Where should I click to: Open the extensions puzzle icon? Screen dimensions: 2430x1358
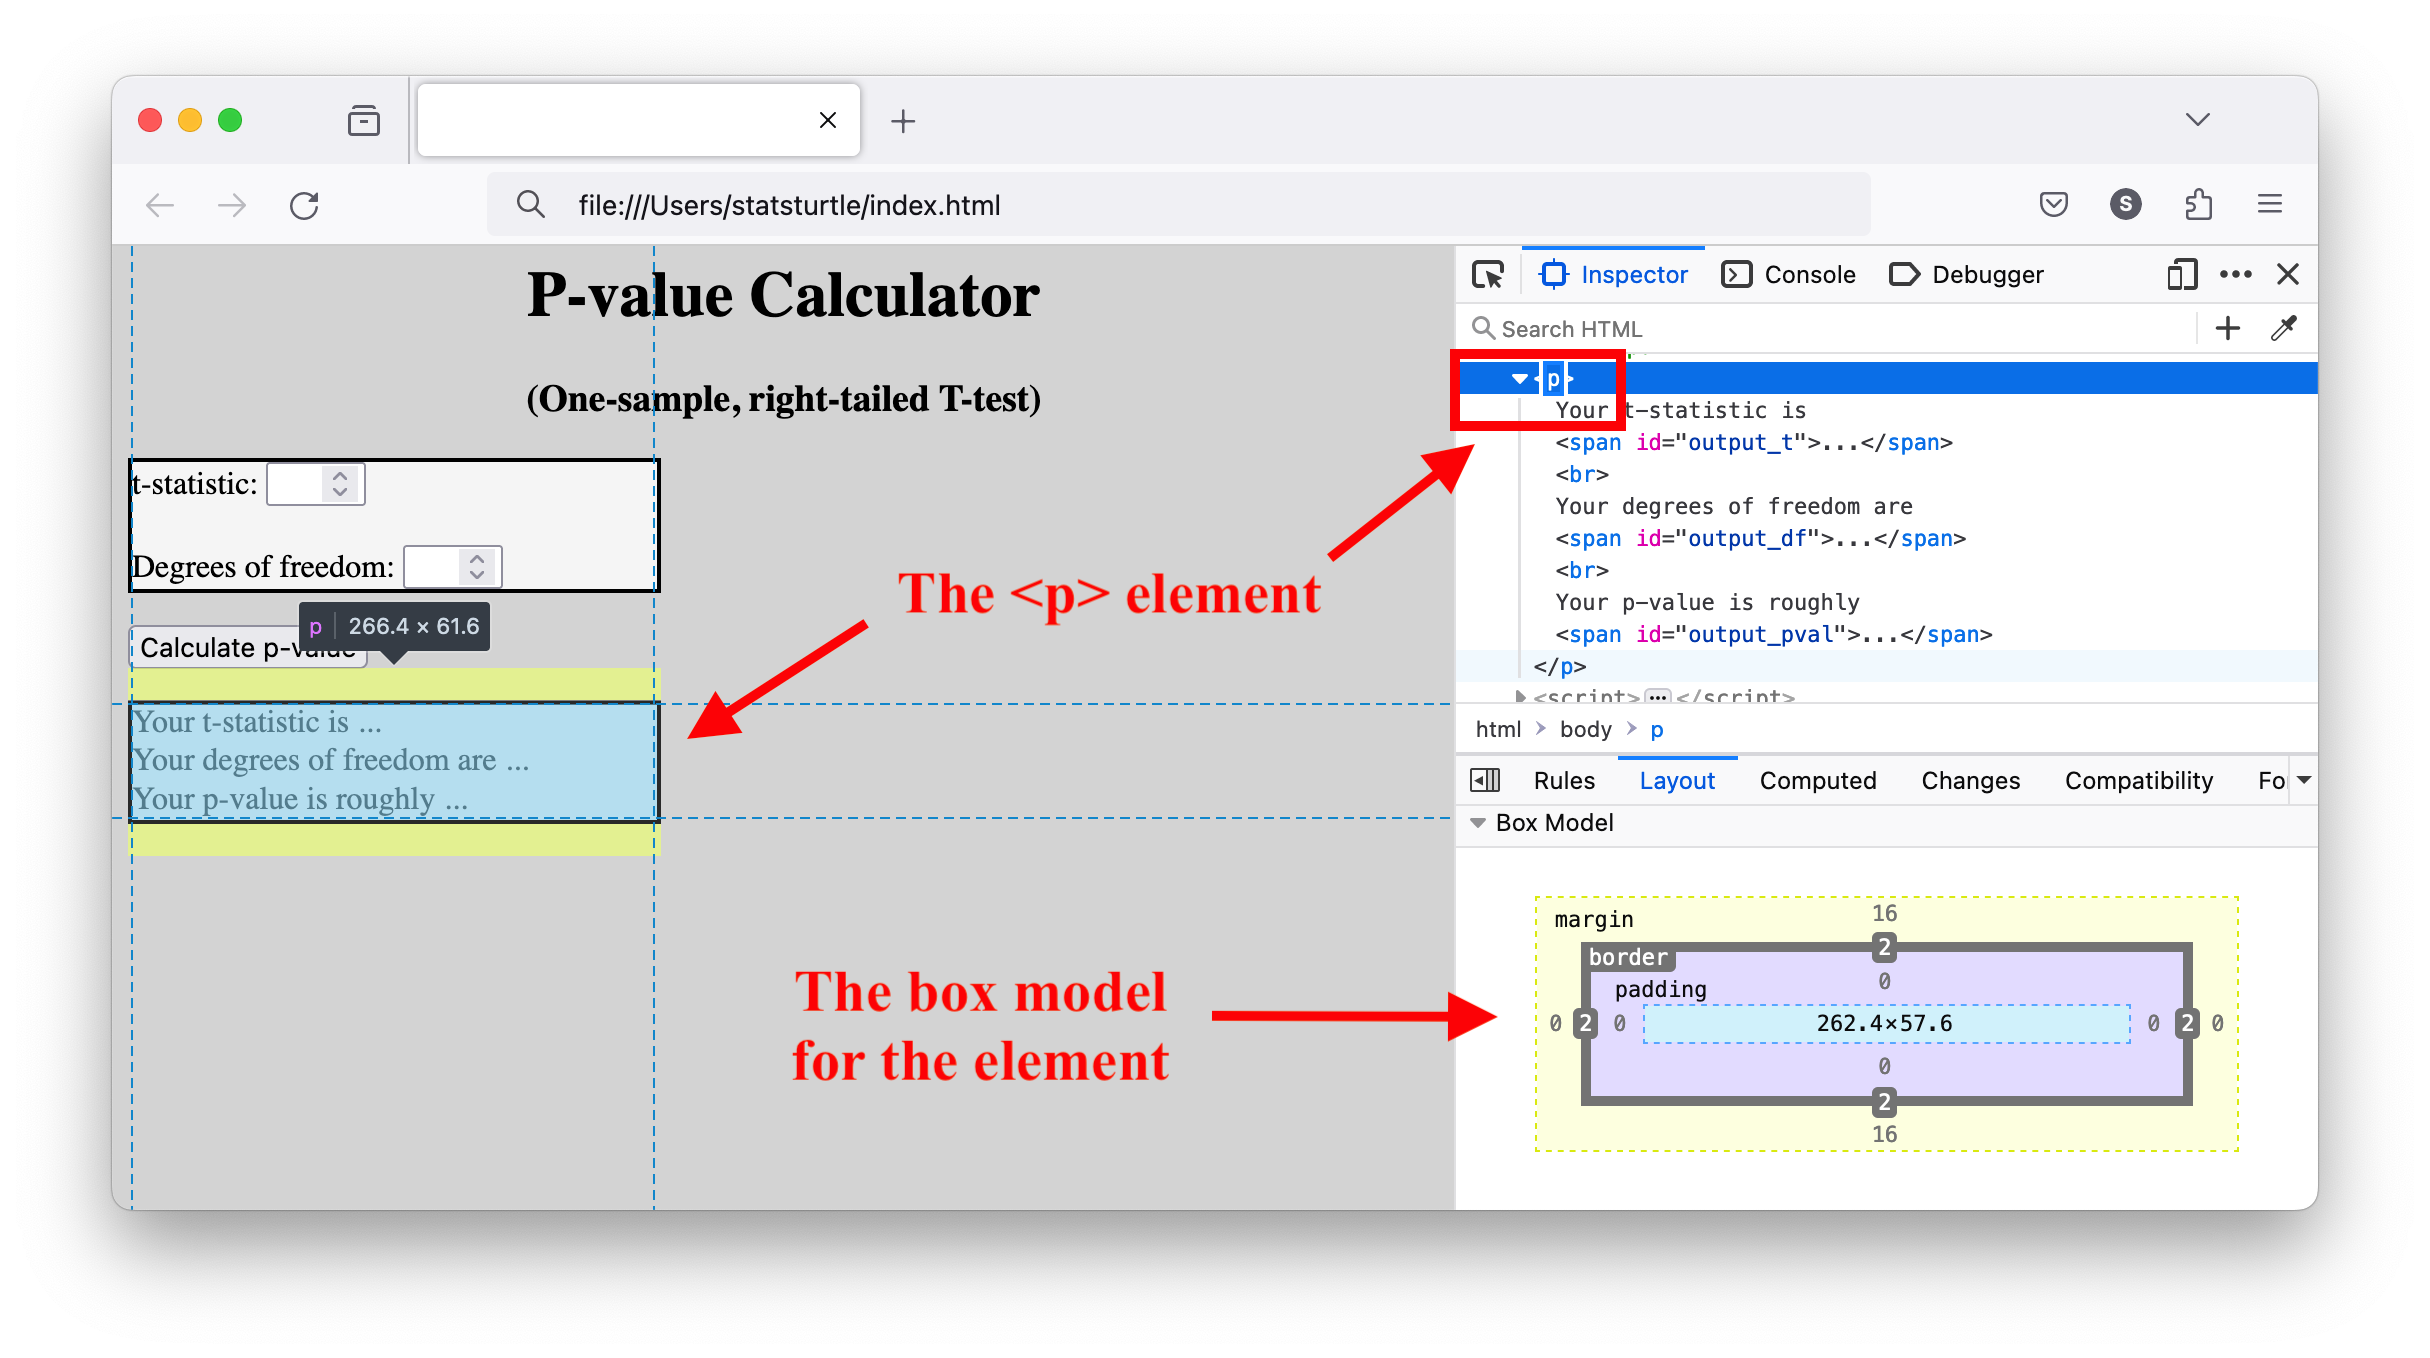tap(2197, 205)
